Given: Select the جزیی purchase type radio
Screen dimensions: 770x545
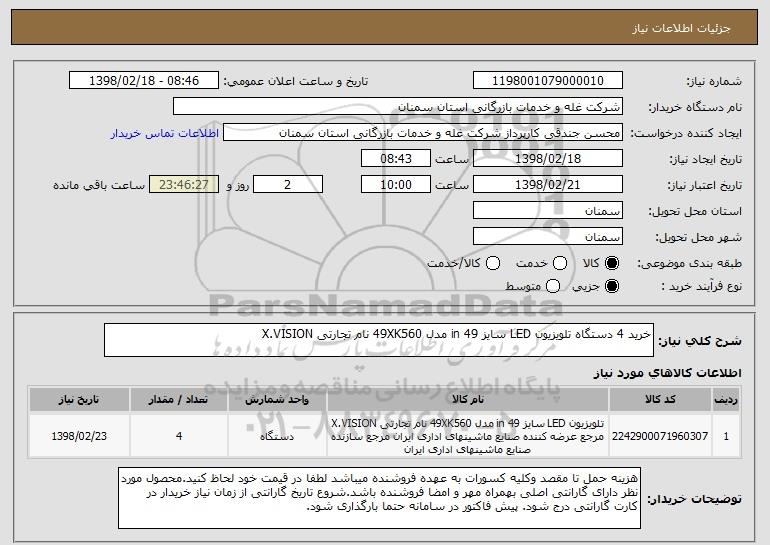Looking at the screenshot, I should (611, 286).
